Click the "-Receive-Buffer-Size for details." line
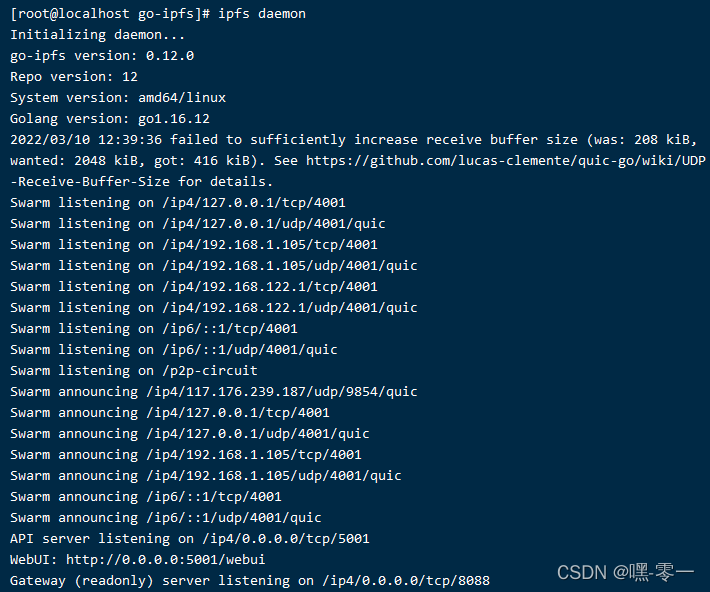Viewport: 710px width, 592px height. [x=142, y=181]
